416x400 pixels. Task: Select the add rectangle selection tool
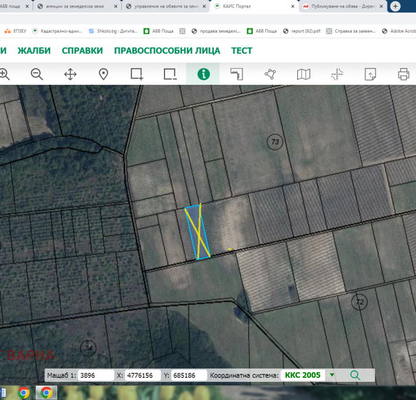pyautogui.click(x=137, y=74)
